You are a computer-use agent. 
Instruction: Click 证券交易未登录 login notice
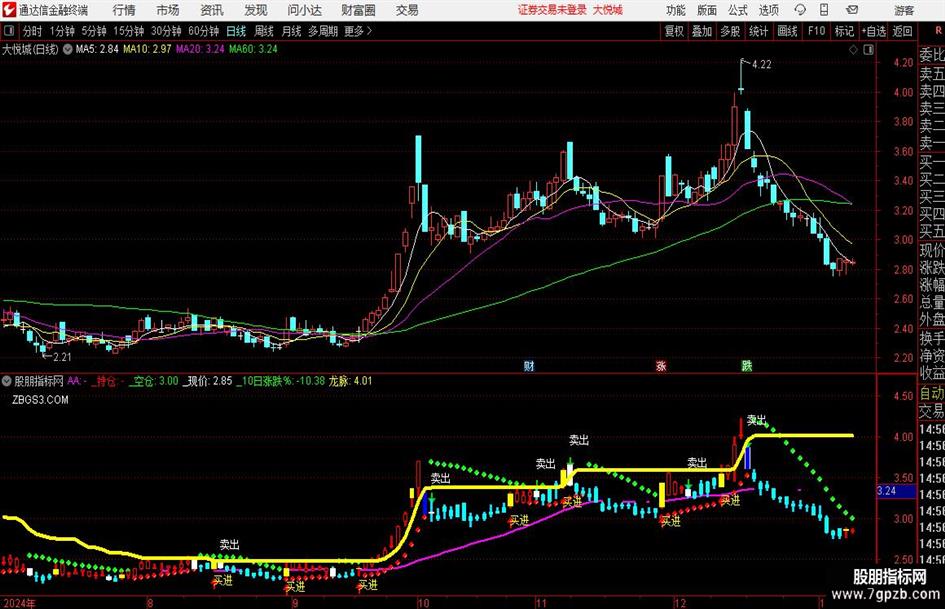point(552,10)
